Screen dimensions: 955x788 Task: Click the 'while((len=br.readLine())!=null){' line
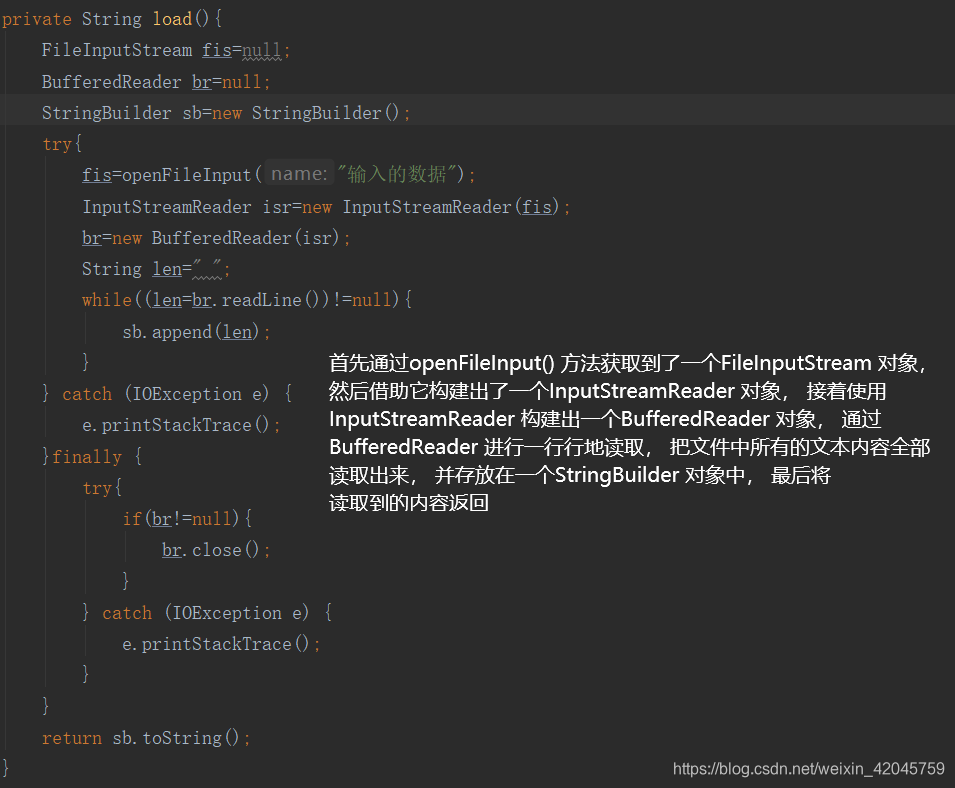247,300
